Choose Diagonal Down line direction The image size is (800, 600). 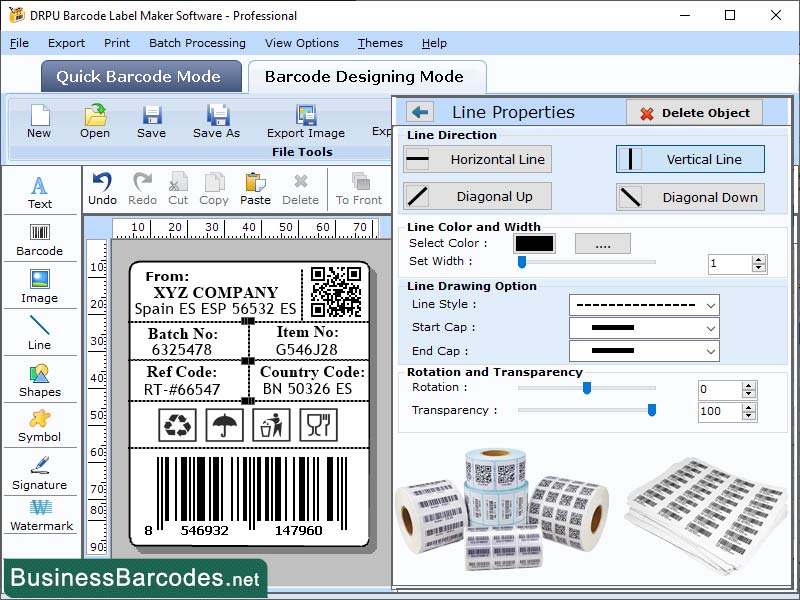click(x=689, y=197)
